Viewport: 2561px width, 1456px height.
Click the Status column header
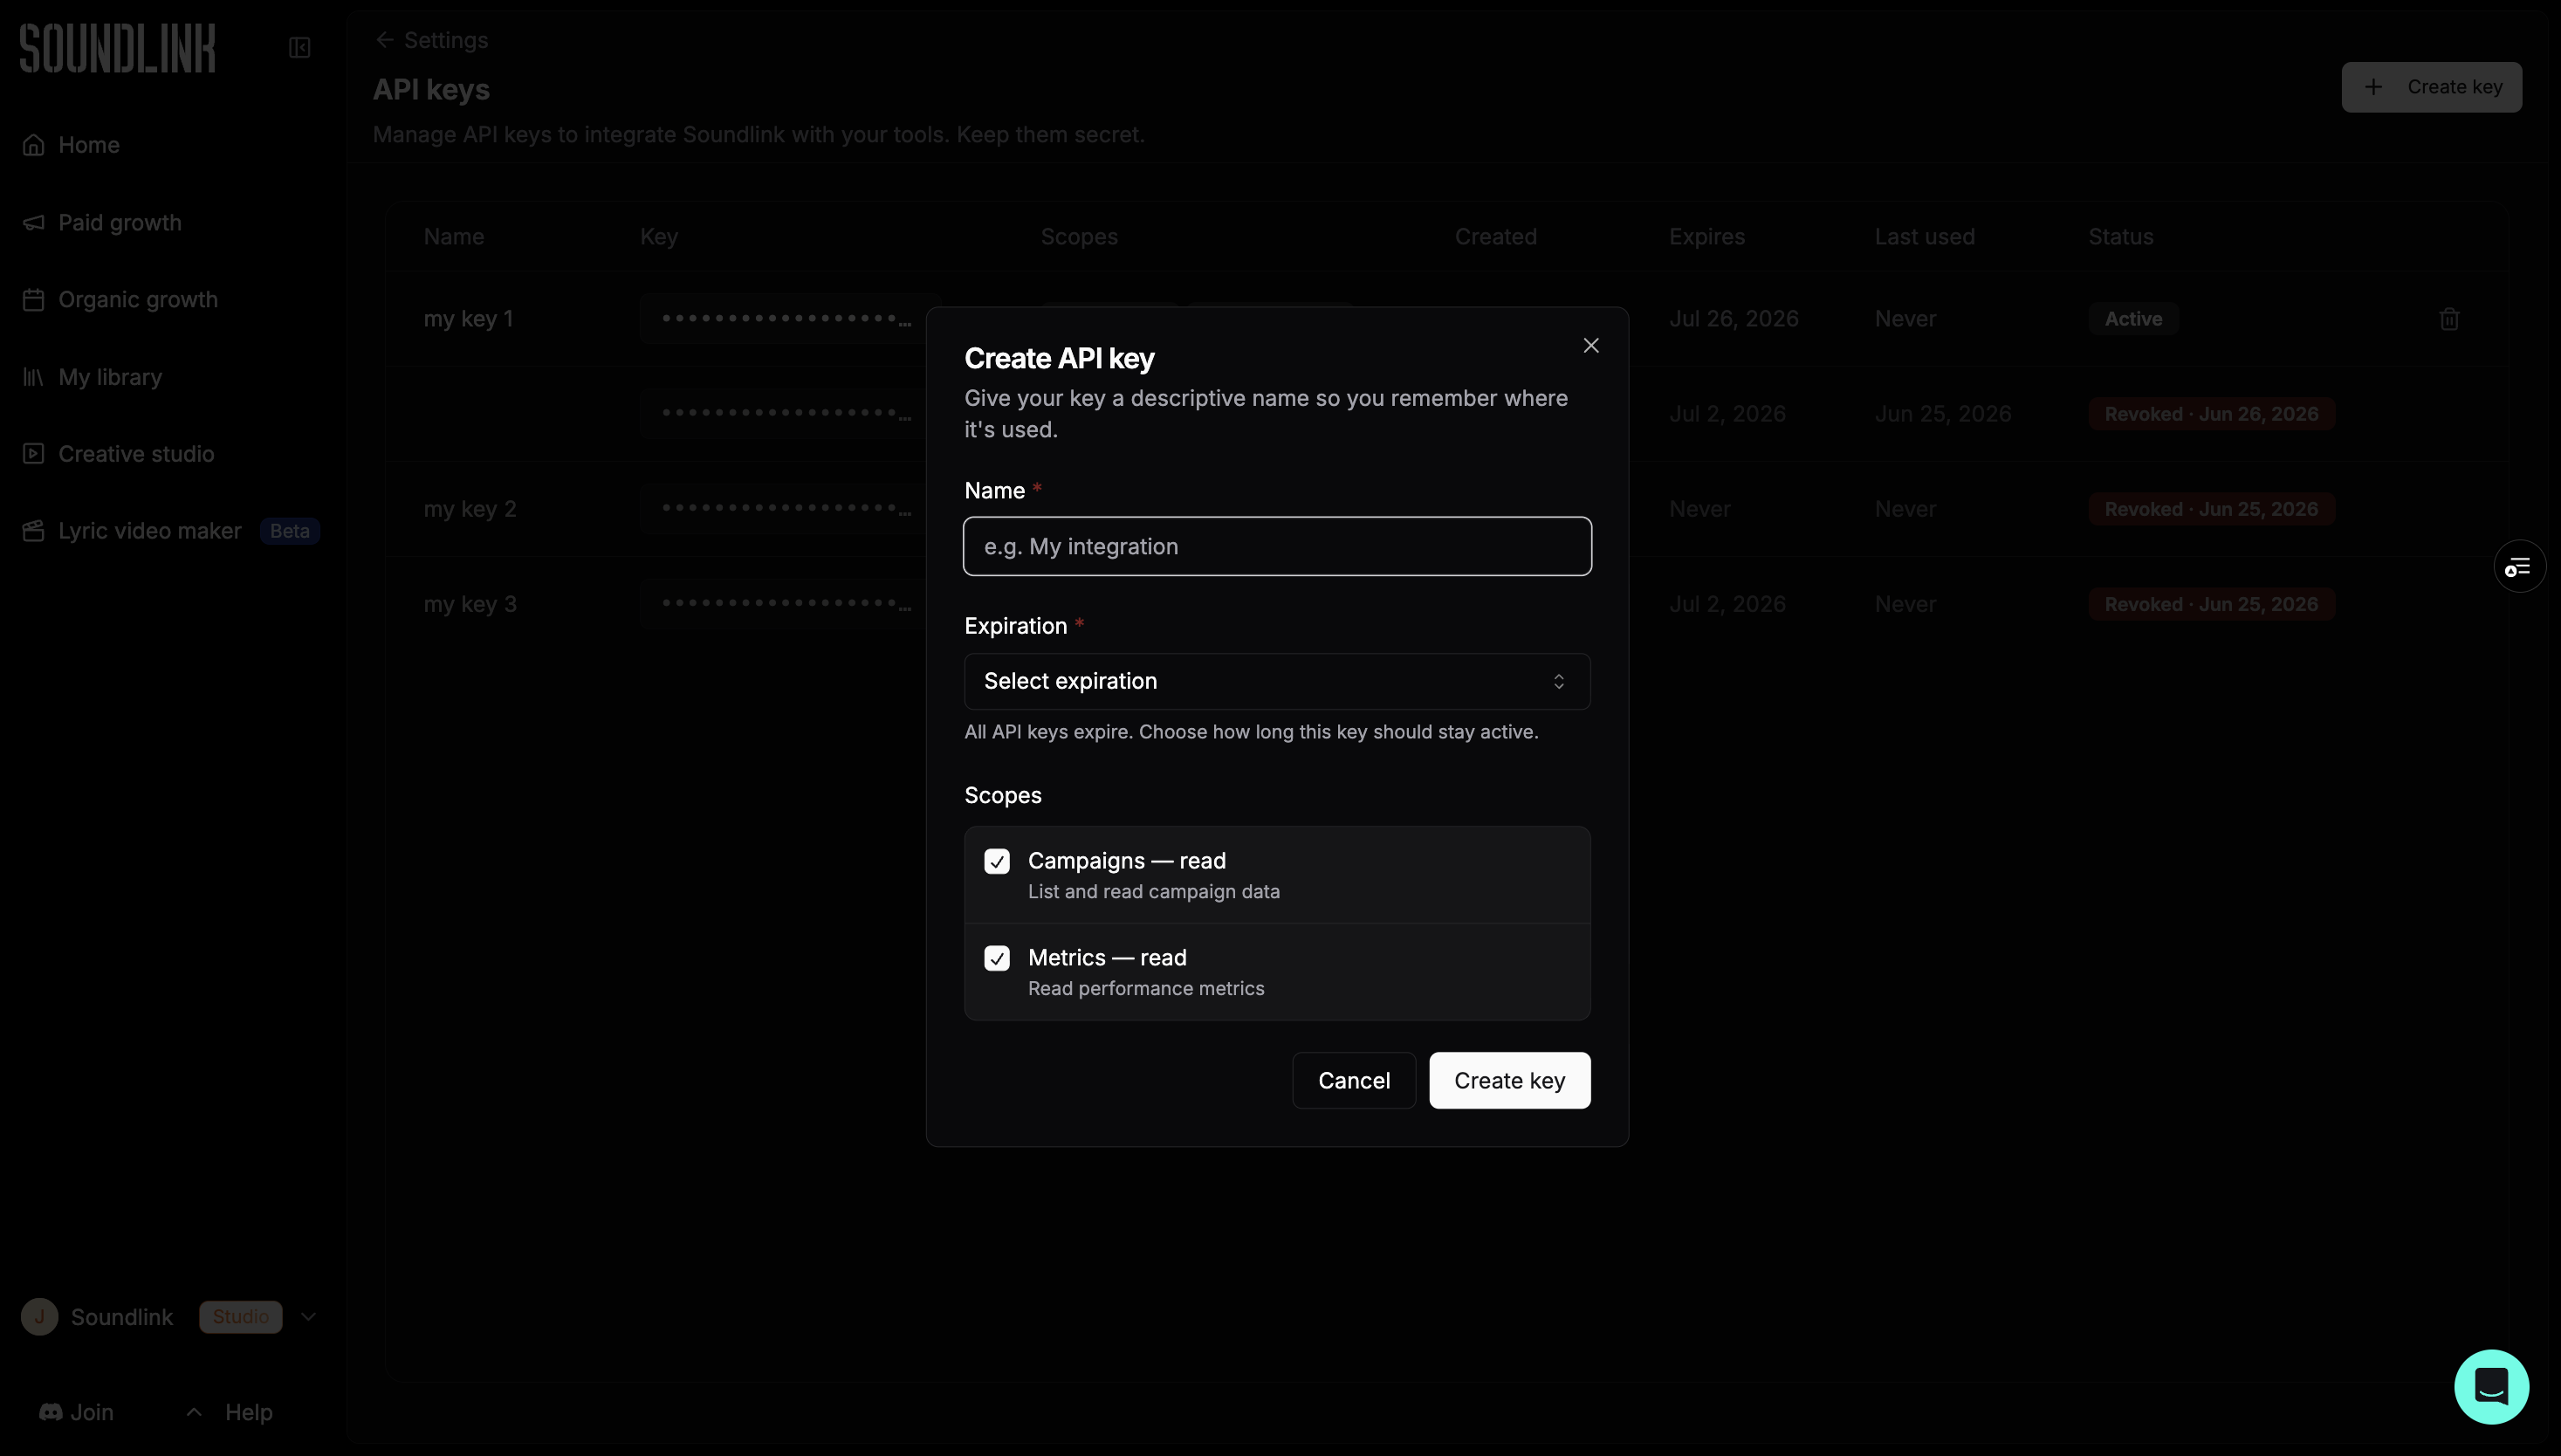click(2120, 237)
